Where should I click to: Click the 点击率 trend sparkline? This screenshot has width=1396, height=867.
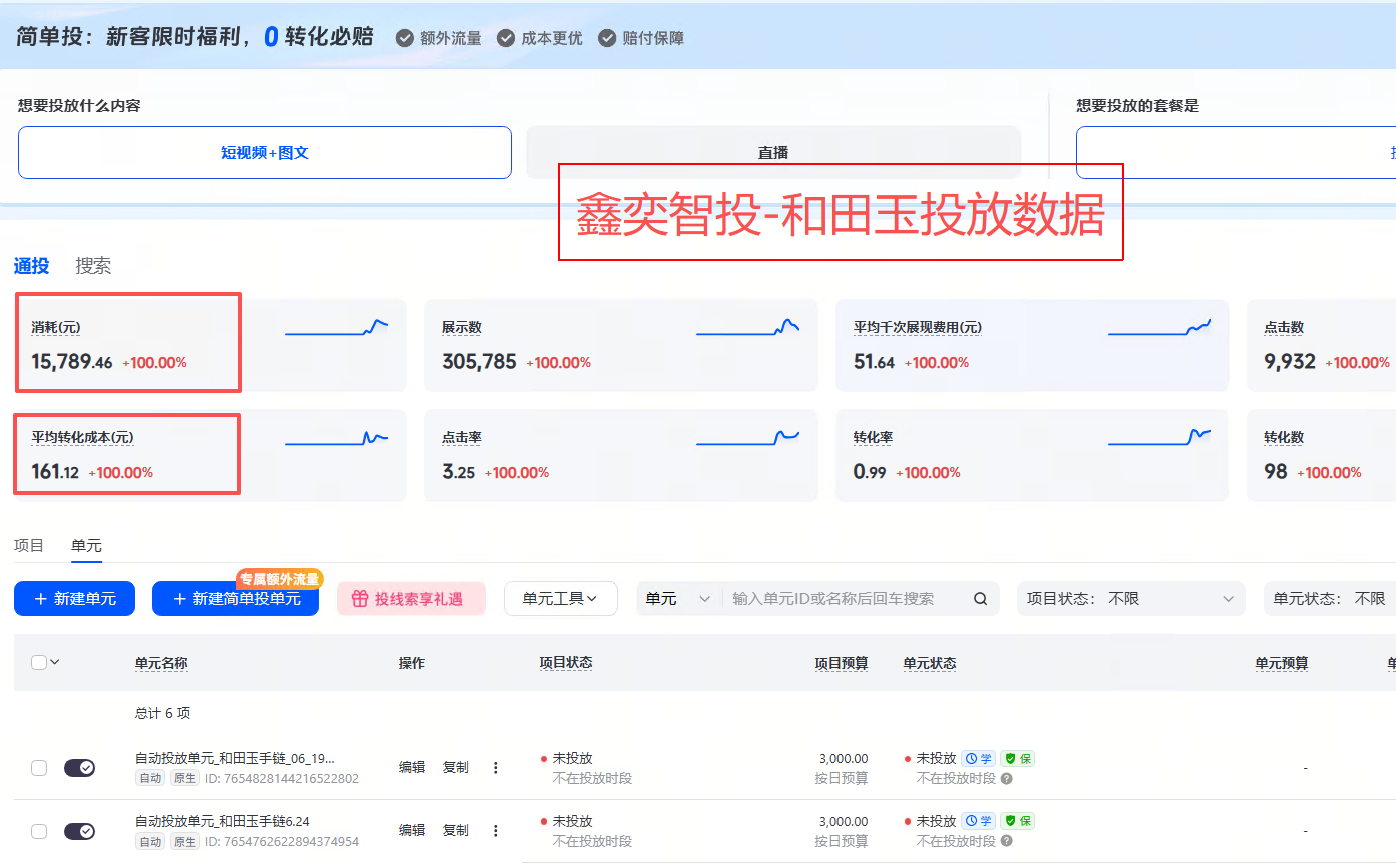click(747, 438)
